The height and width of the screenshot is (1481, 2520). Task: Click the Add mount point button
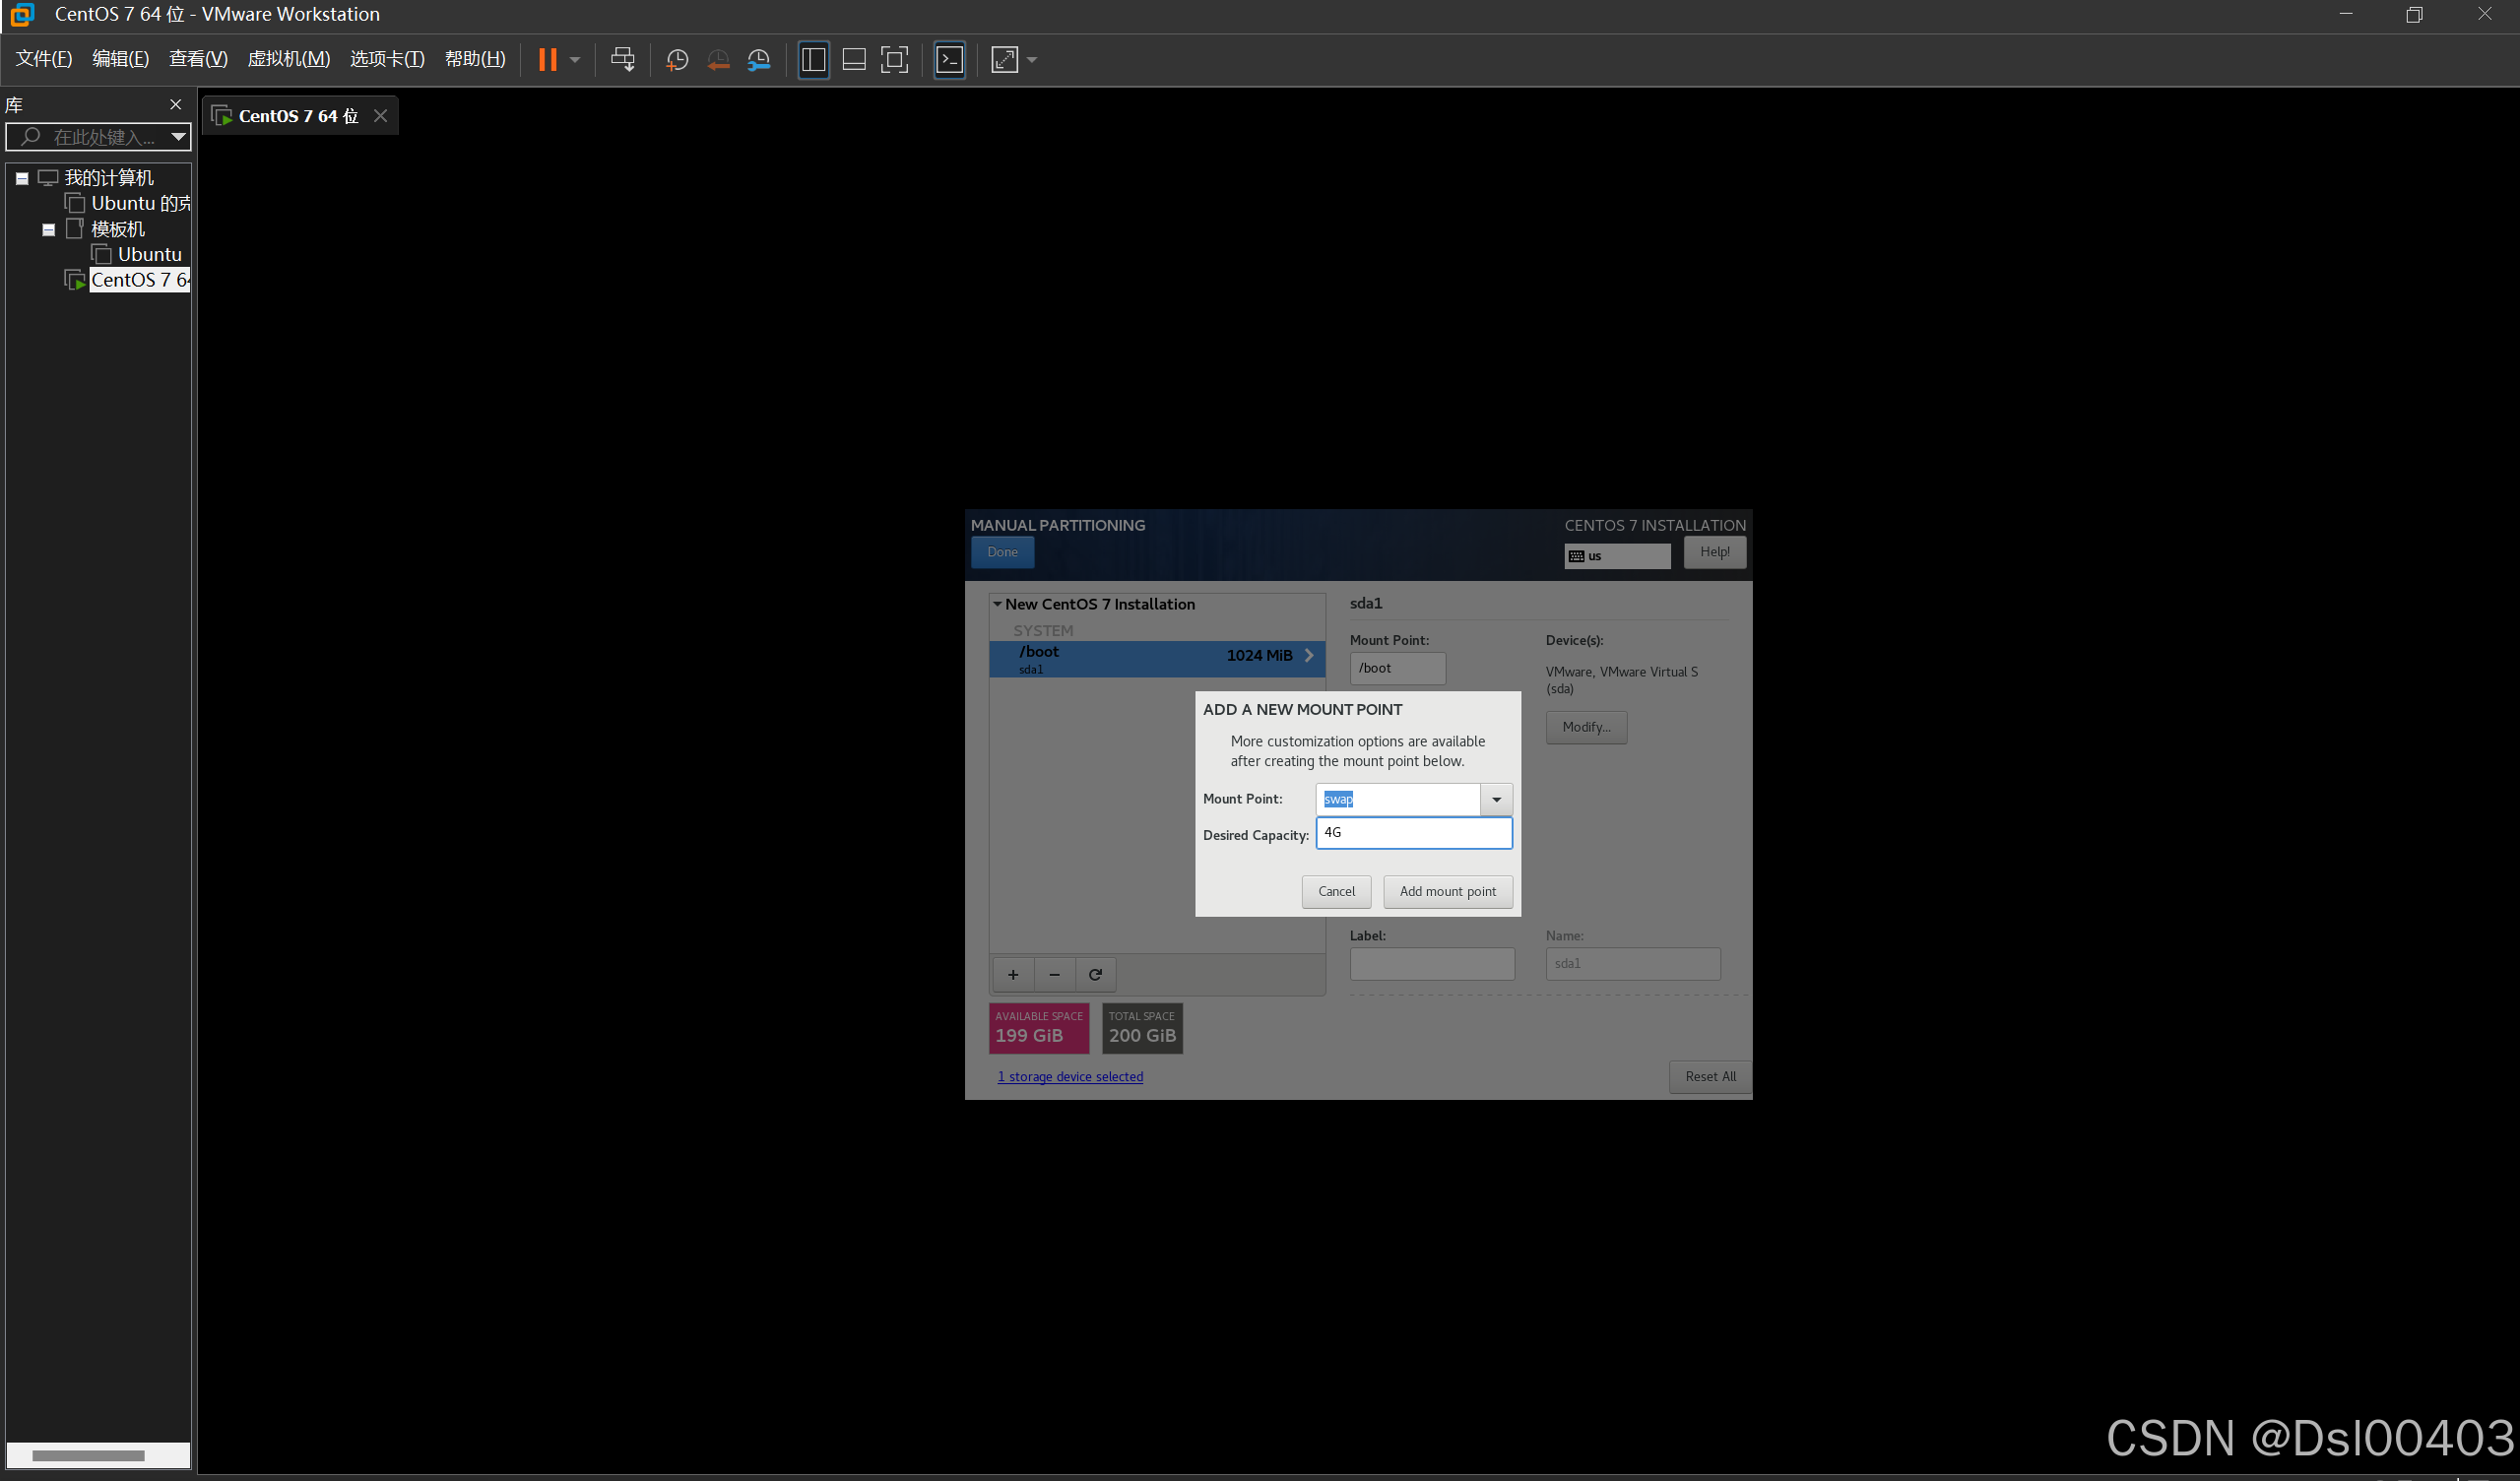coord(1447,891)
